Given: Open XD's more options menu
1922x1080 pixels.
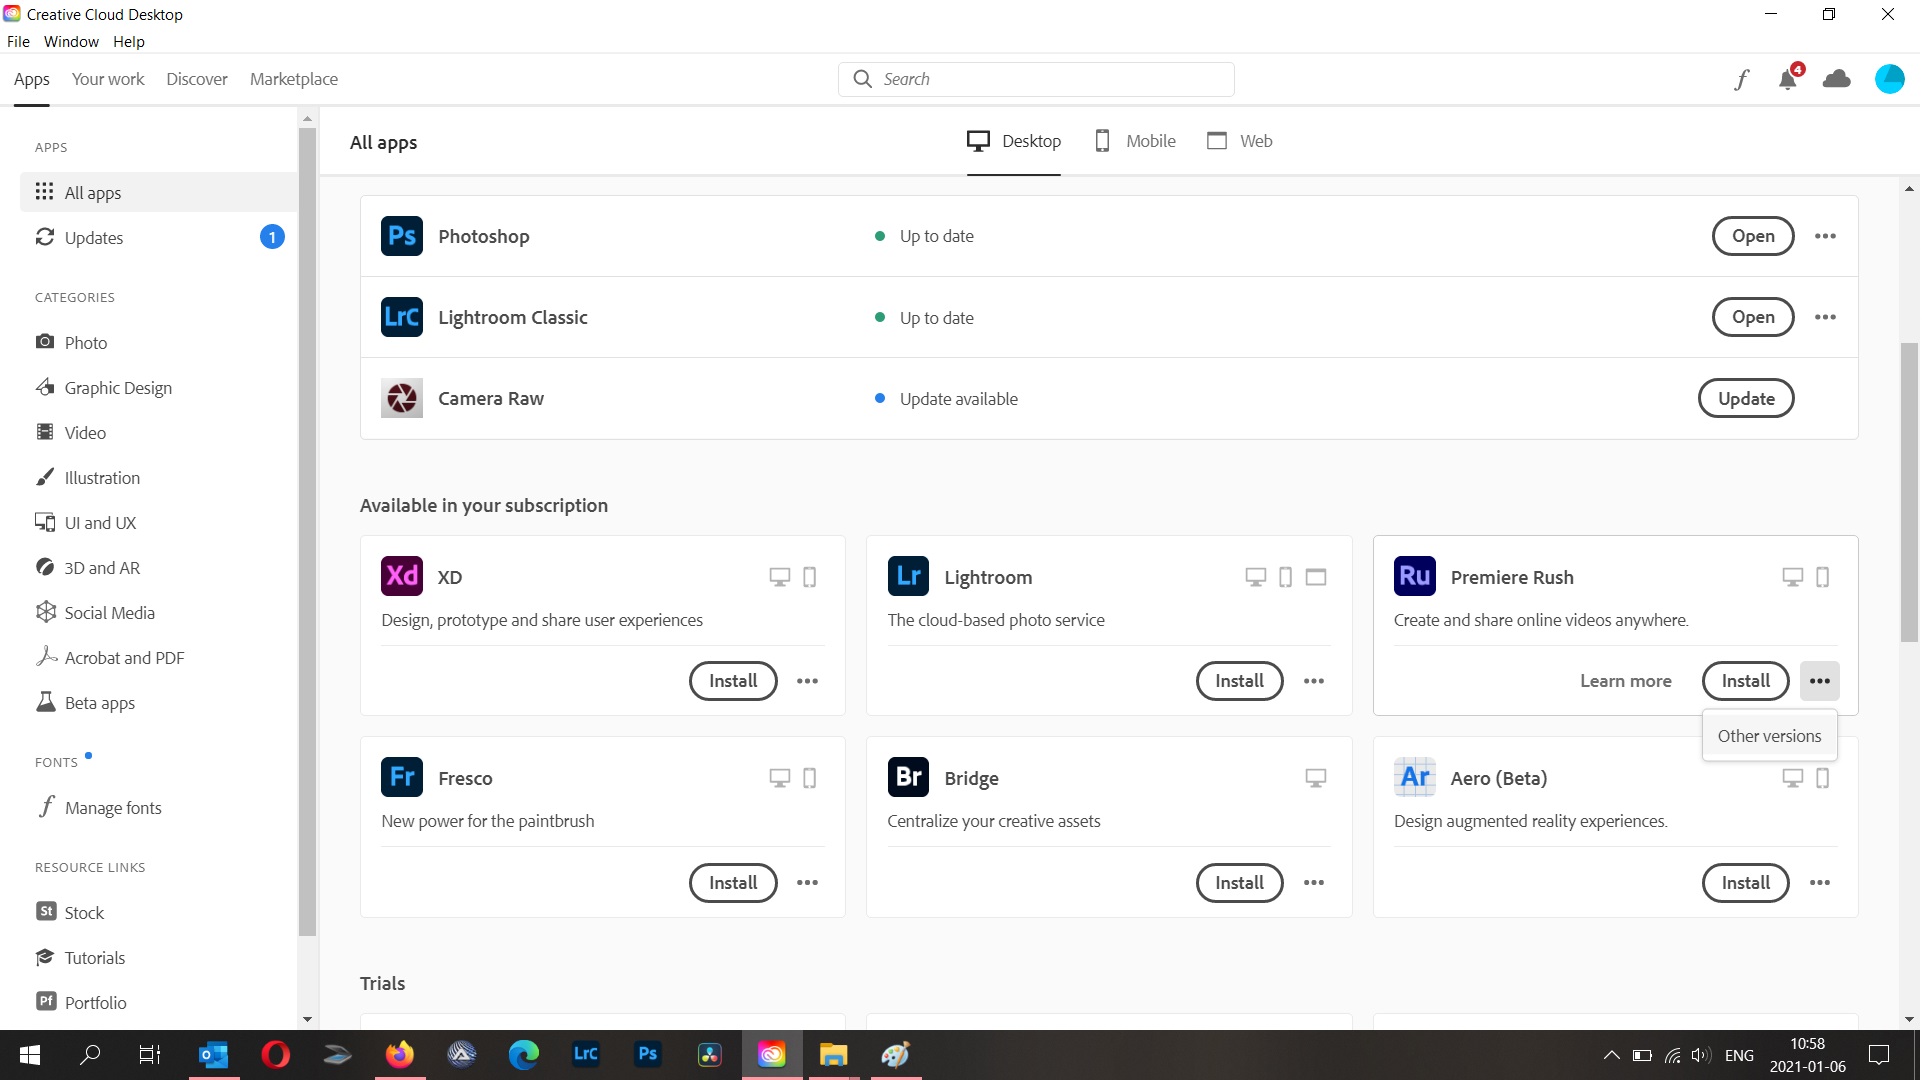Looking at the screenshot, I should [x=808, y=681].
